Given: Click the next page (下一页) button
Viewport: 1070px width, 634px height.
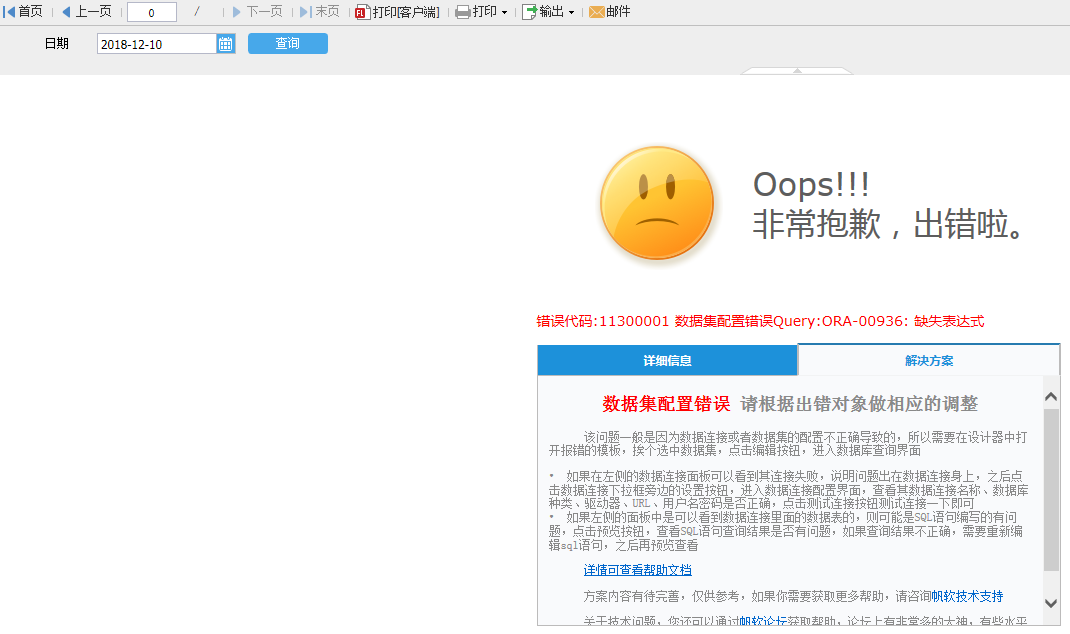Looking at the screenshot, I should [x=257, y=12].
